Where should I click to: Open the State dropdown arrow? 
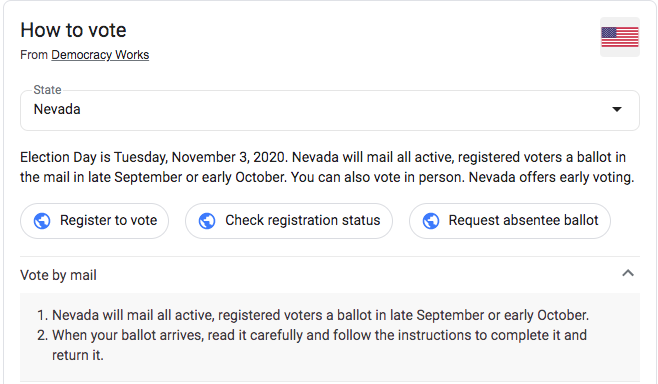[x=616, y=110]
